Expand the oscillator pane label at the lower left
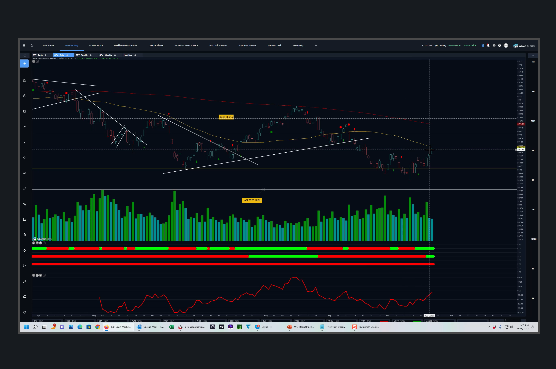 [38, 275]
